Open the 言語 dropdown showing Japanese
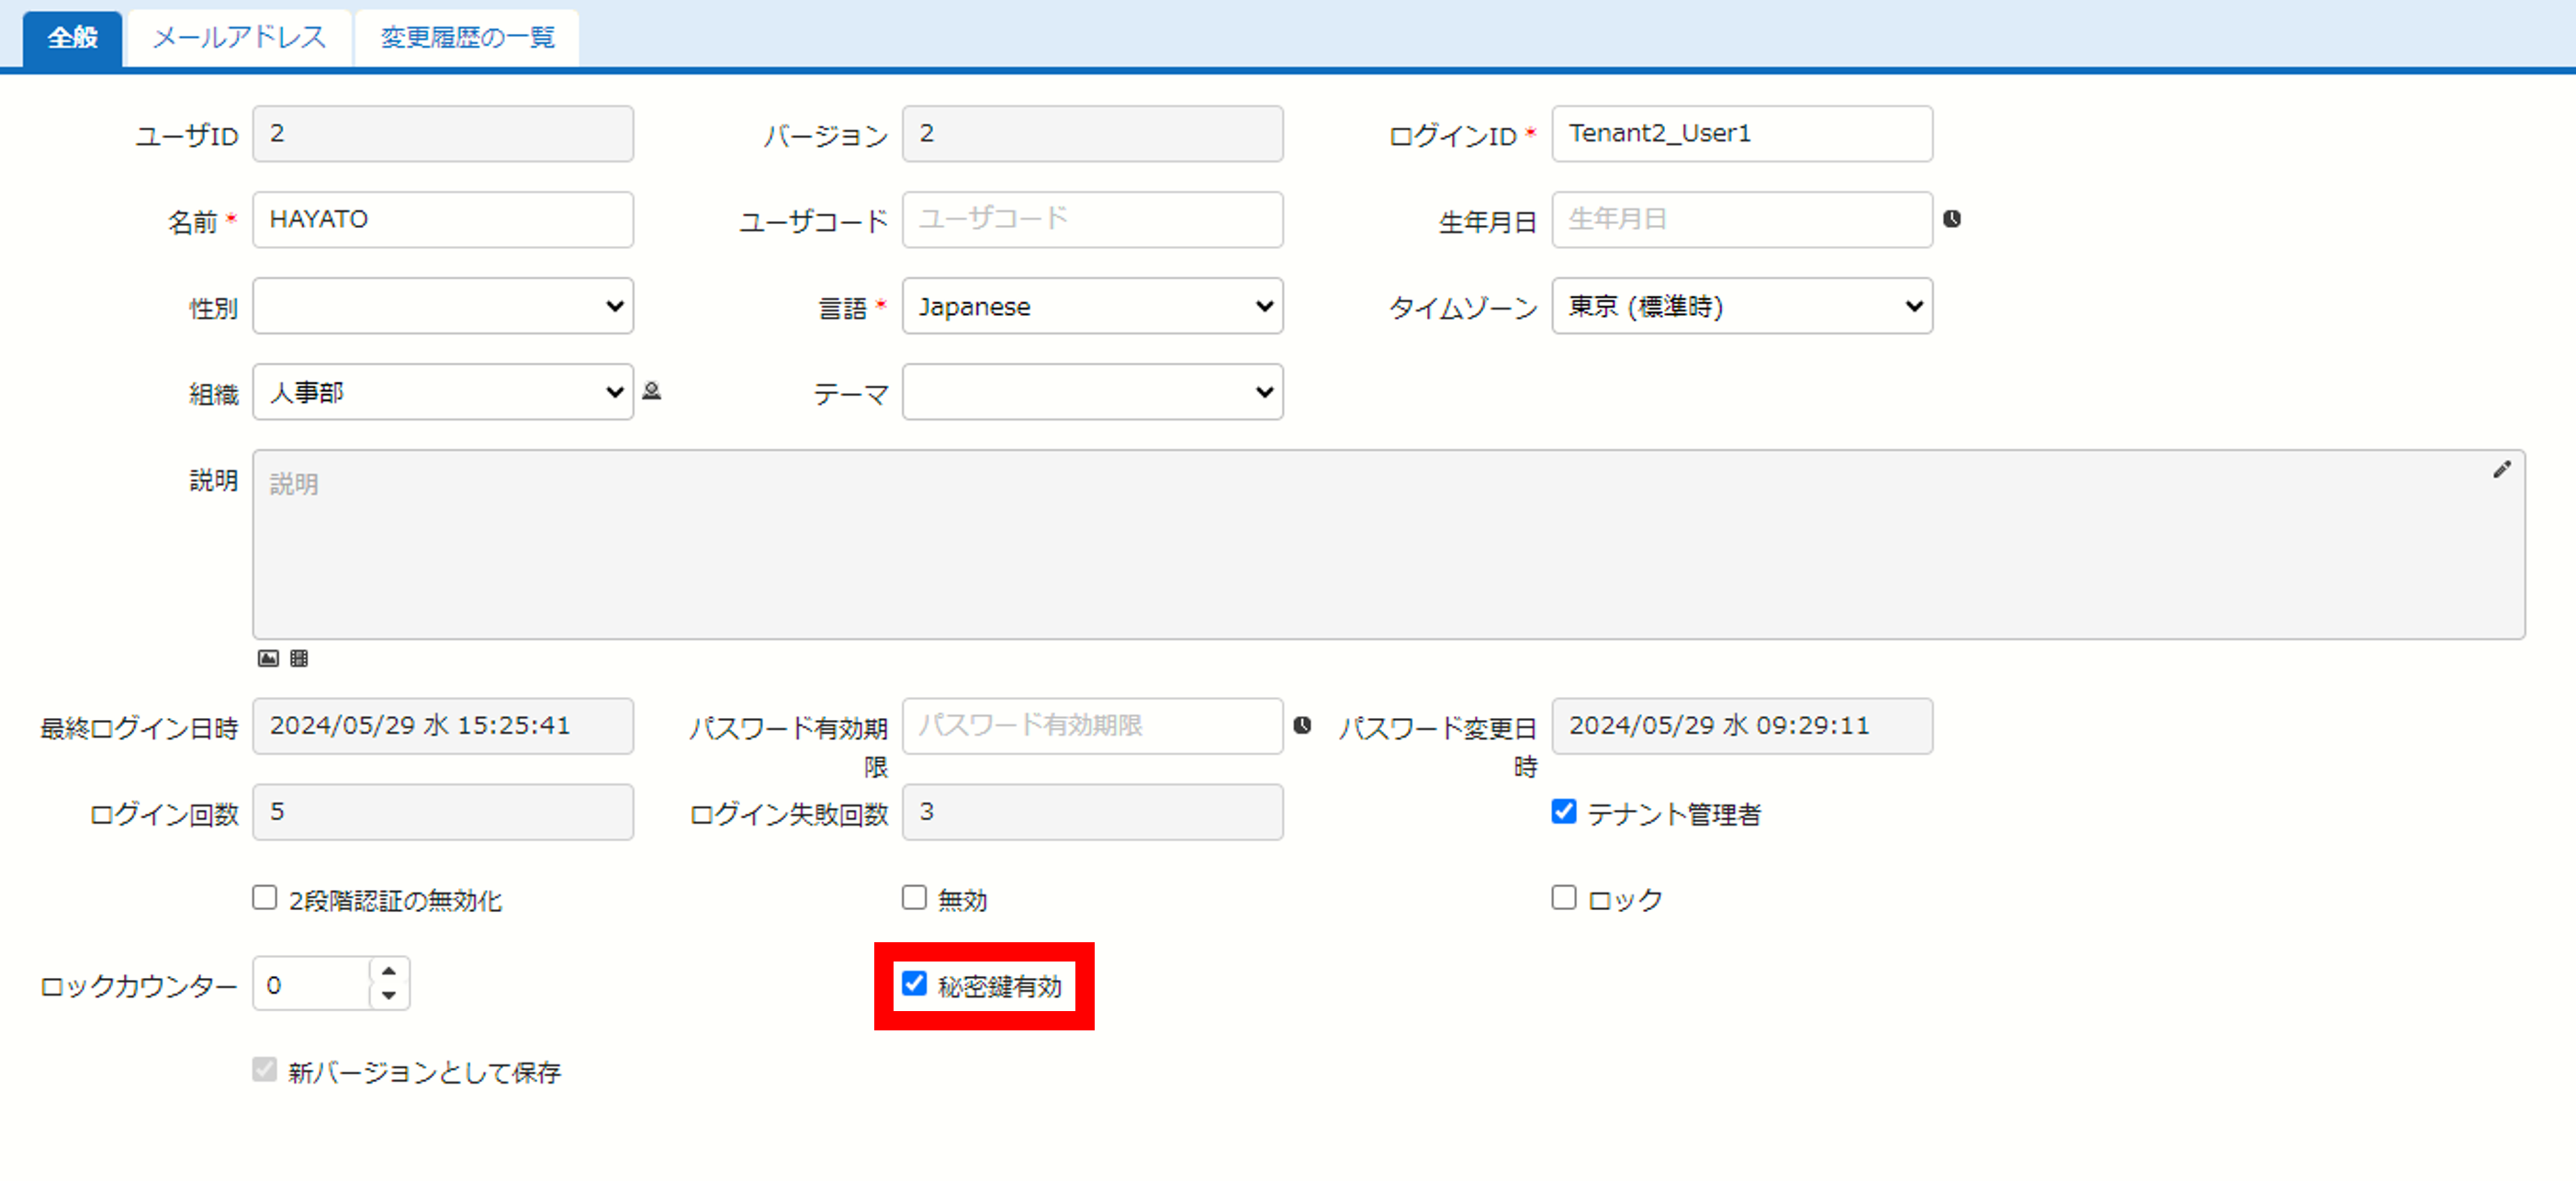 1092,306
